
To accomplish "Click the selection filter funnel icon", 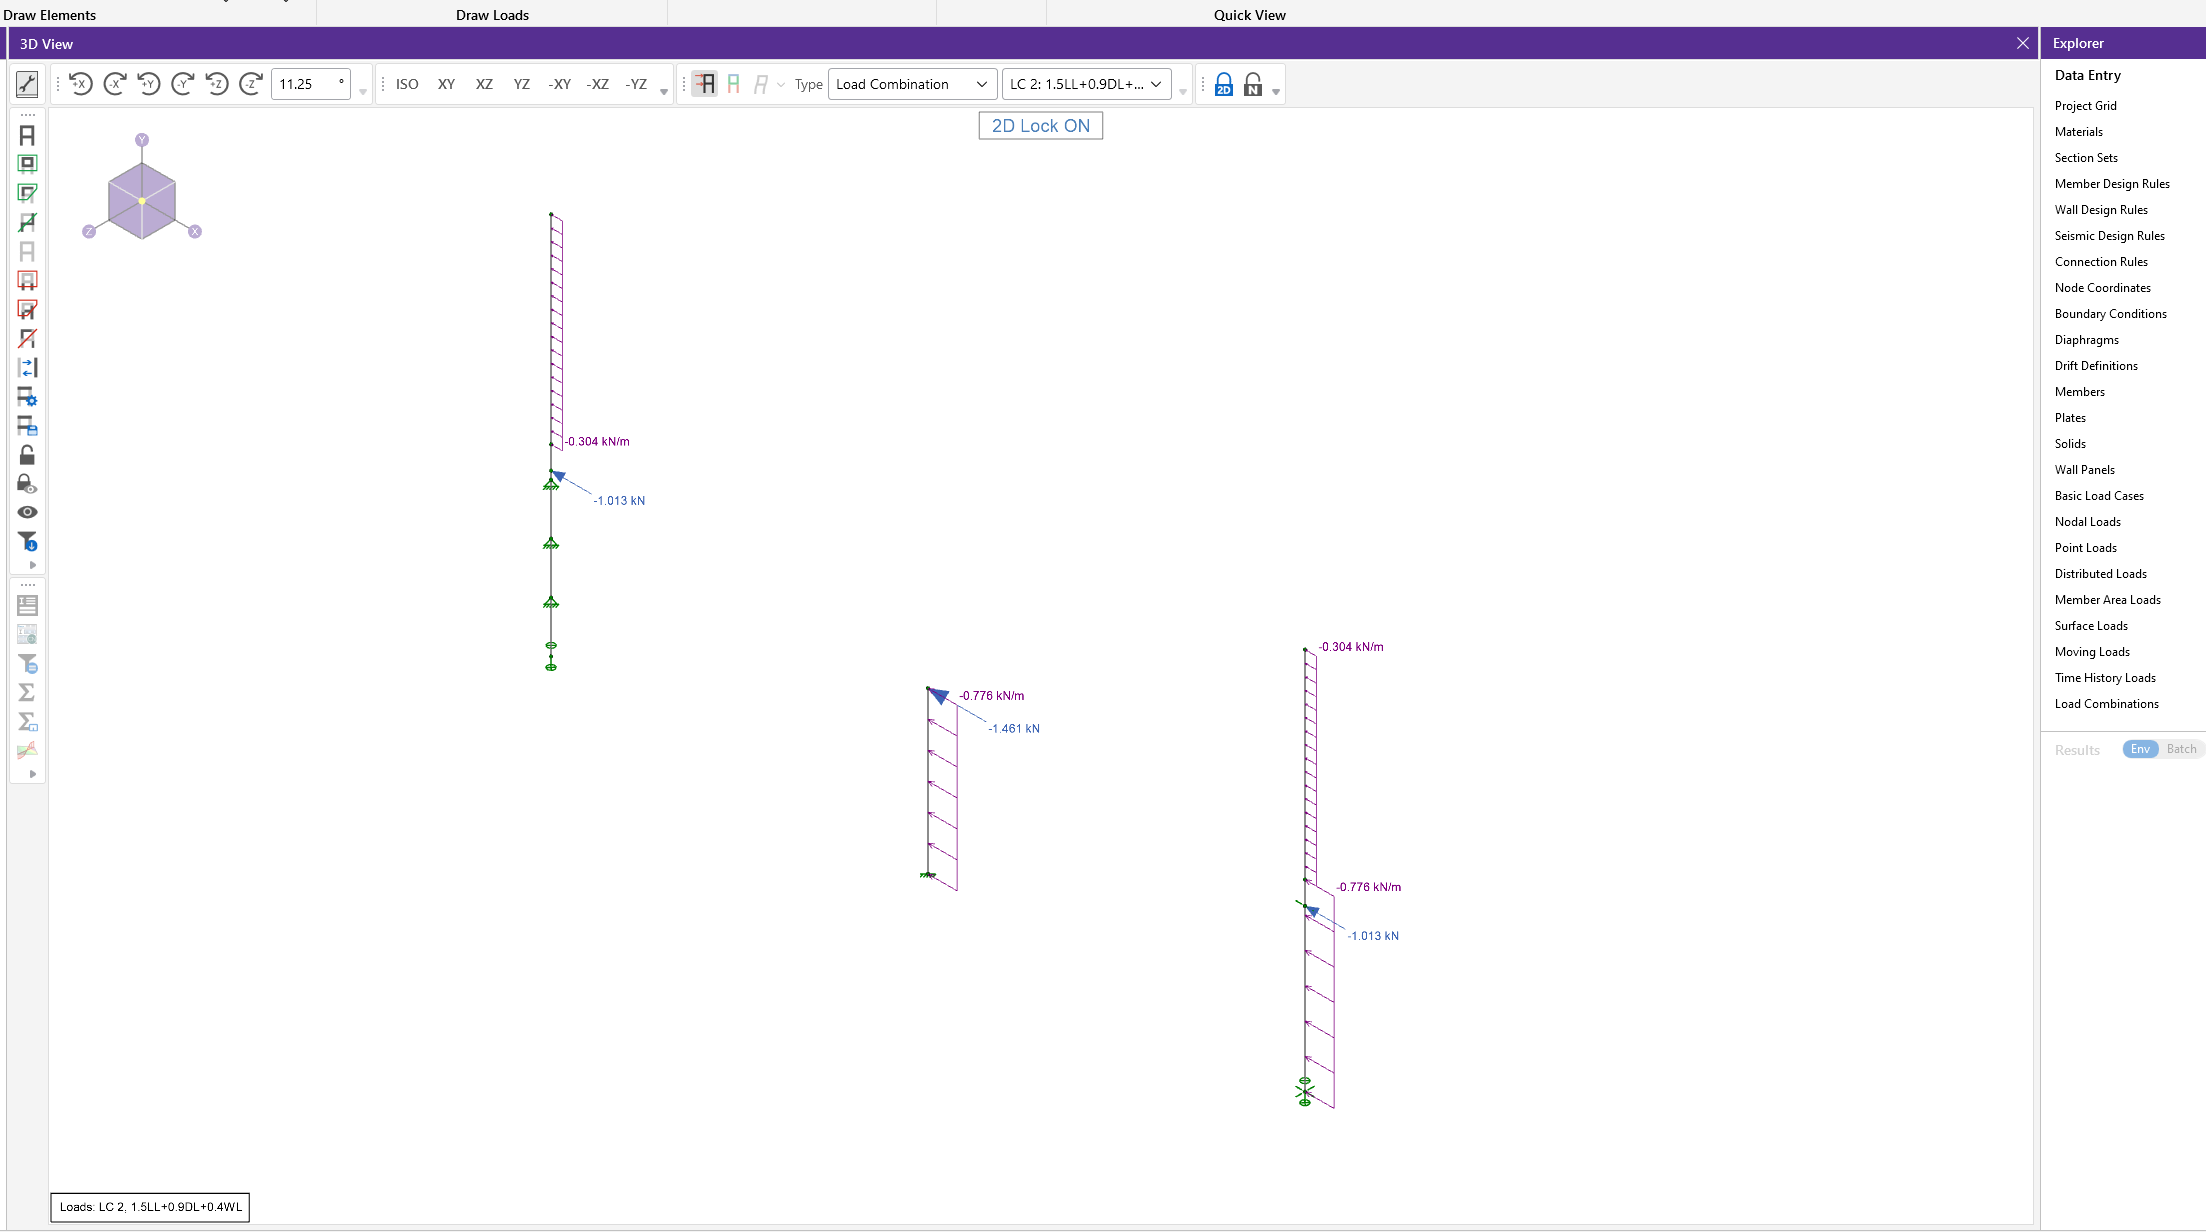I will pyautogui.click(x=27, y=541).
